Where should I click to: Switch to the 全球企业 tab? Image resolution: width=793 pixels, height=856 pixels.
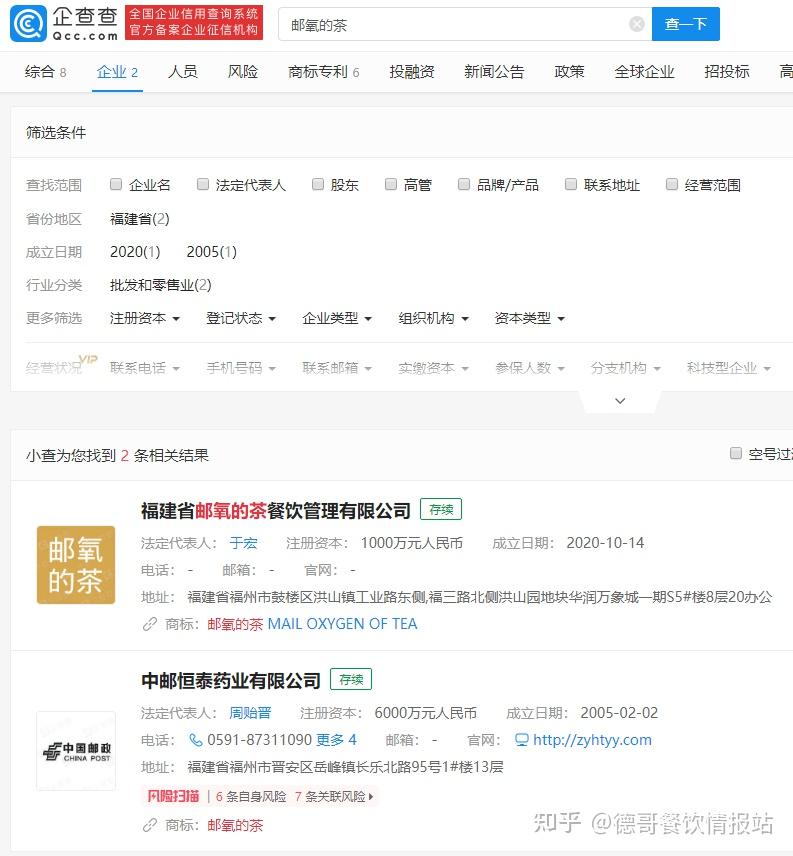click(x=645, y=72)
